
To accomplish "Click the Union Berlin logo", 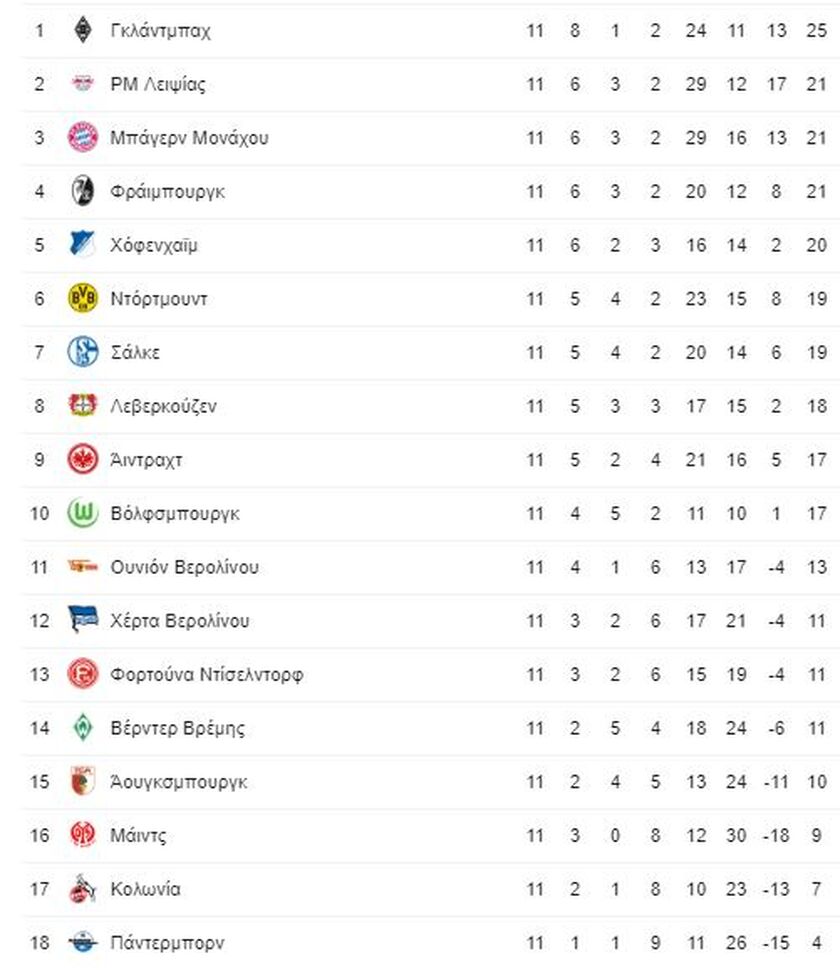I will (x=82, y=567).
